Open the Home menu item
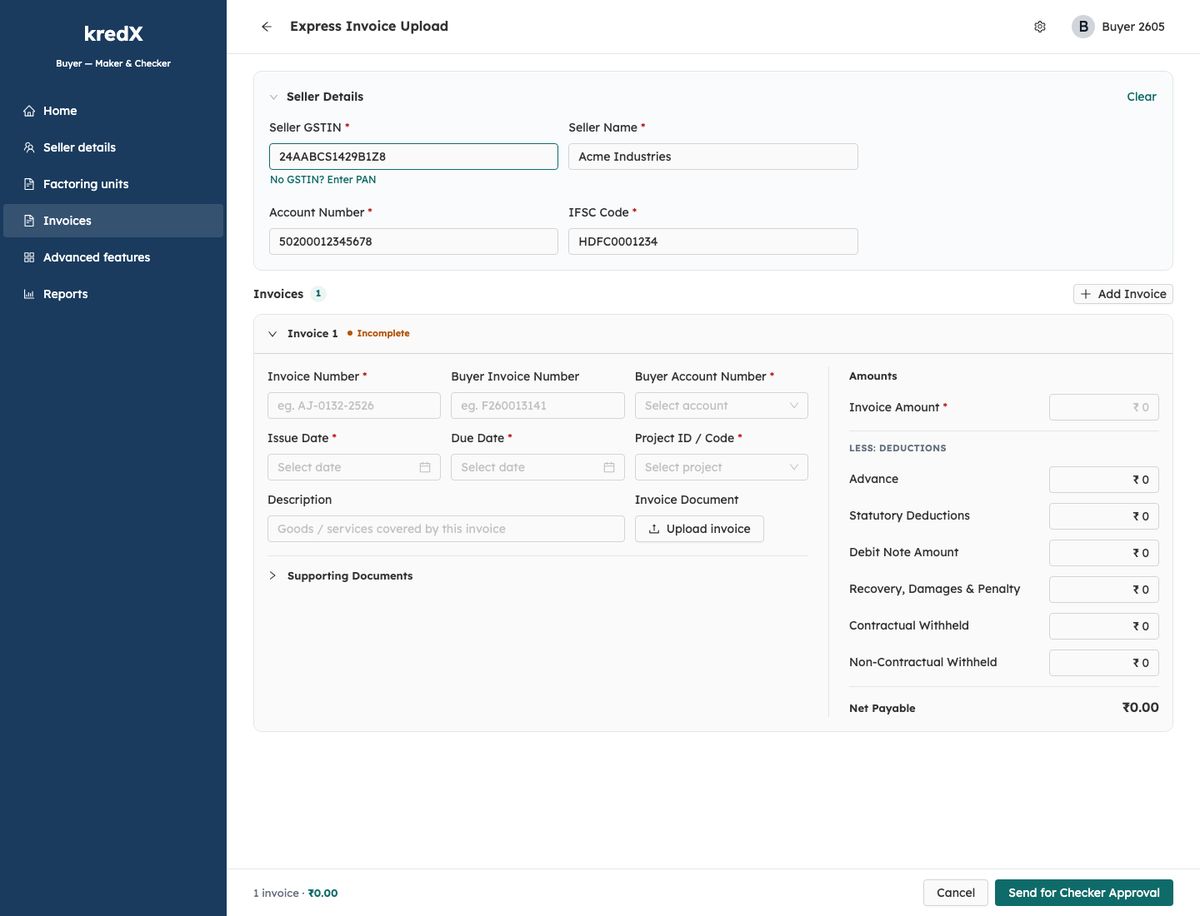This screenshot has width=1200, height=916. tap(113, 111)
